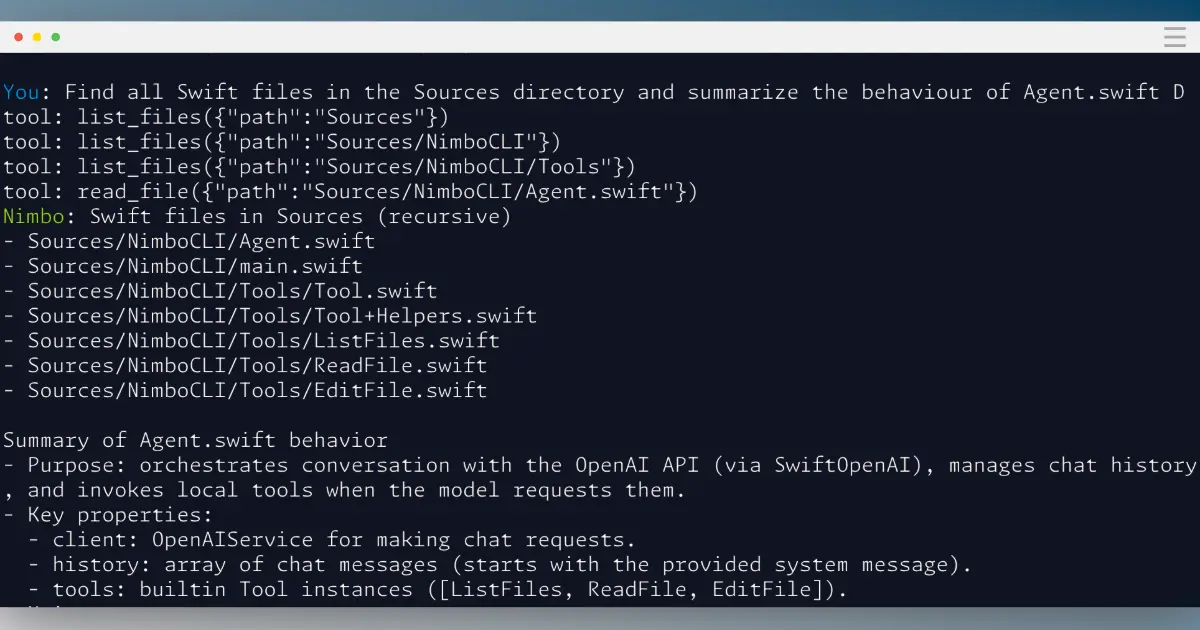Select the Tools/ListFiles.swift file path
Screen dimensions: 1200x630
point(263,341)
